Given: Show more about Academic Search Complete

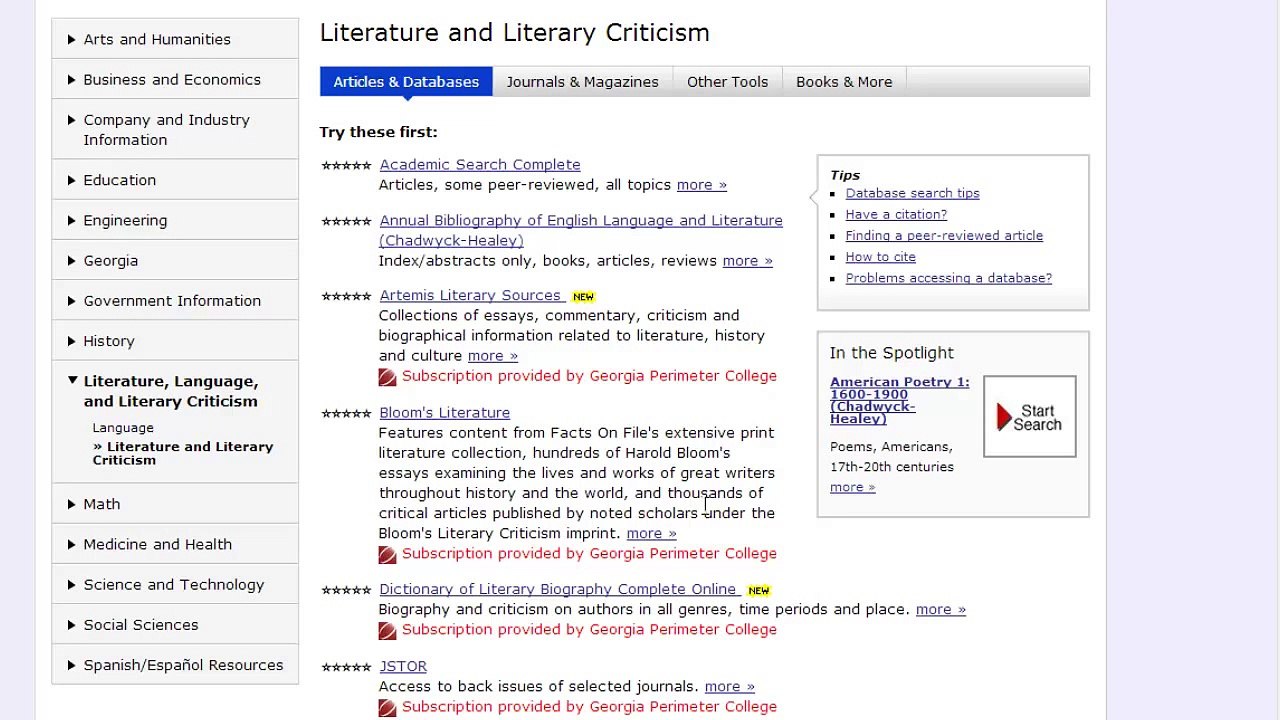Looking at the screenshot, I should coord(701,185).
